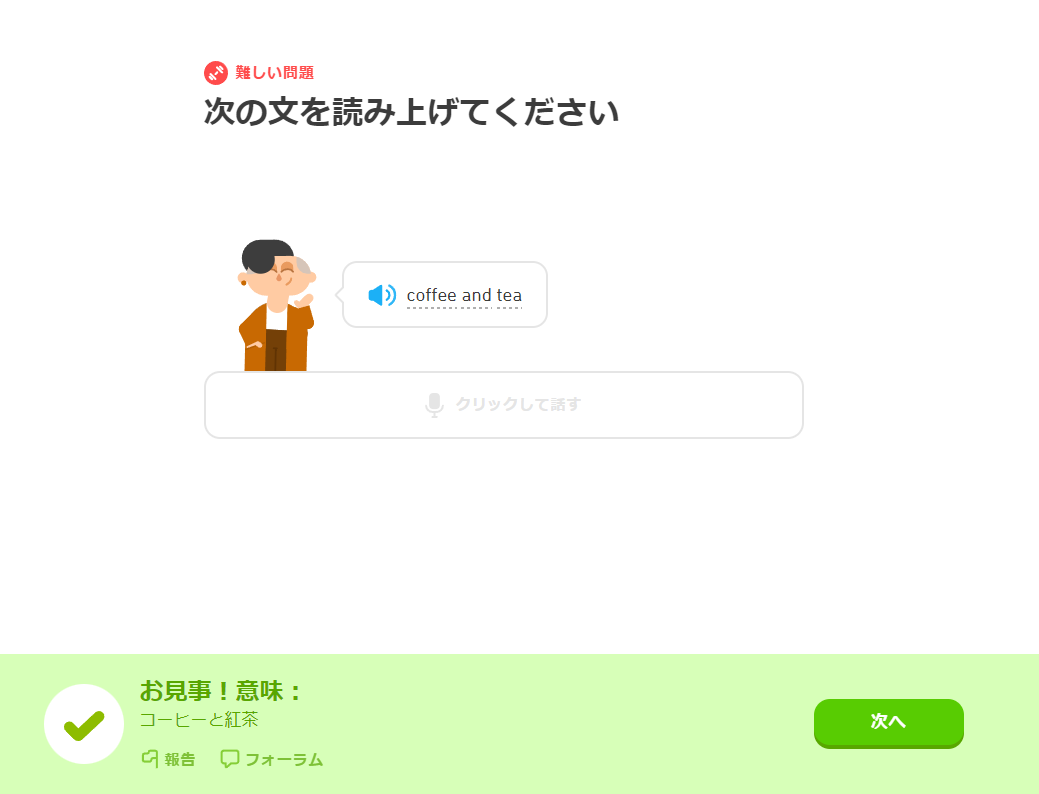Click the 難しい問題 label
The height and width of the screenshot is (794, 1039).
coord(274,73)
